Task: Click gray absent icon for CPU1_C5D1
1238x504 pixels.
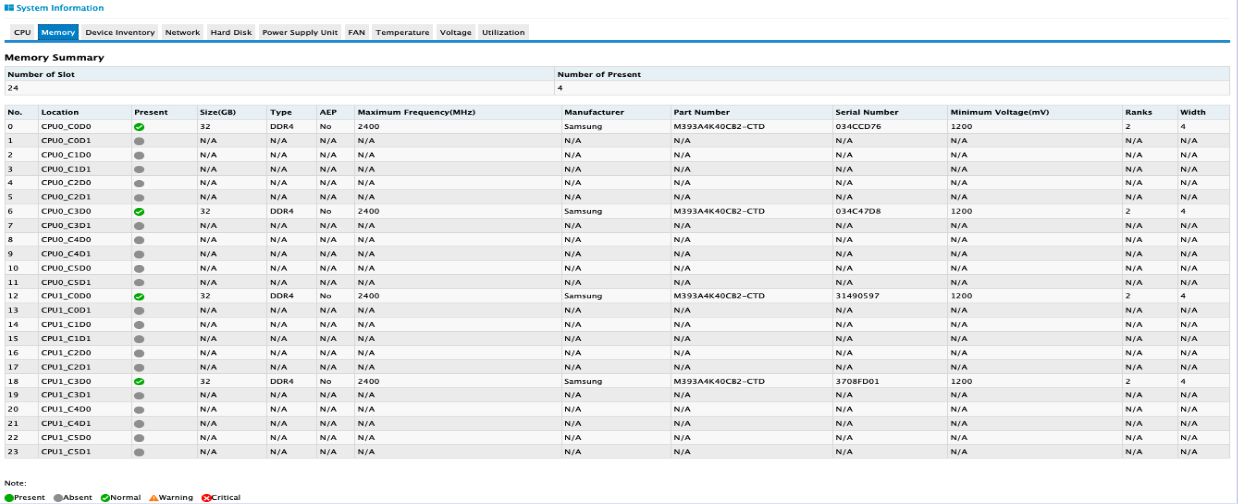Action: (139, 452)
